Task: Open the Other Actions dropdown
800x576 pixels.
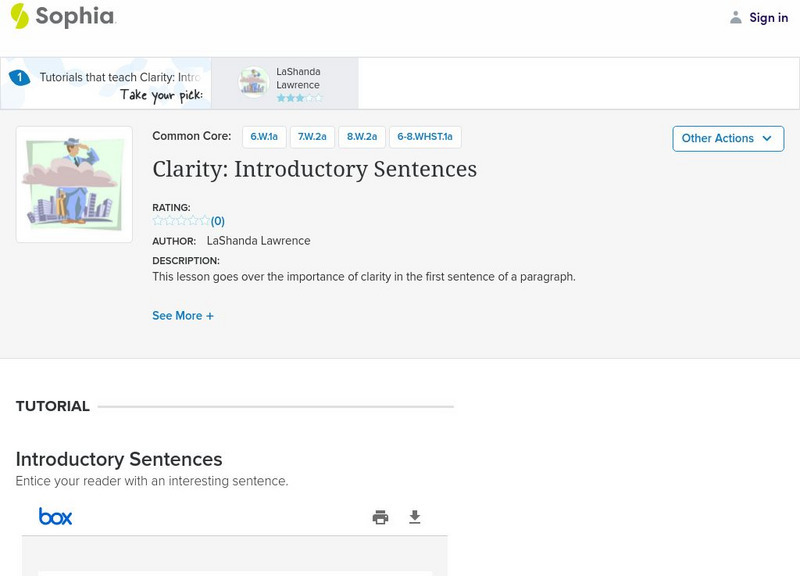Action: click(x=727, y=138)
